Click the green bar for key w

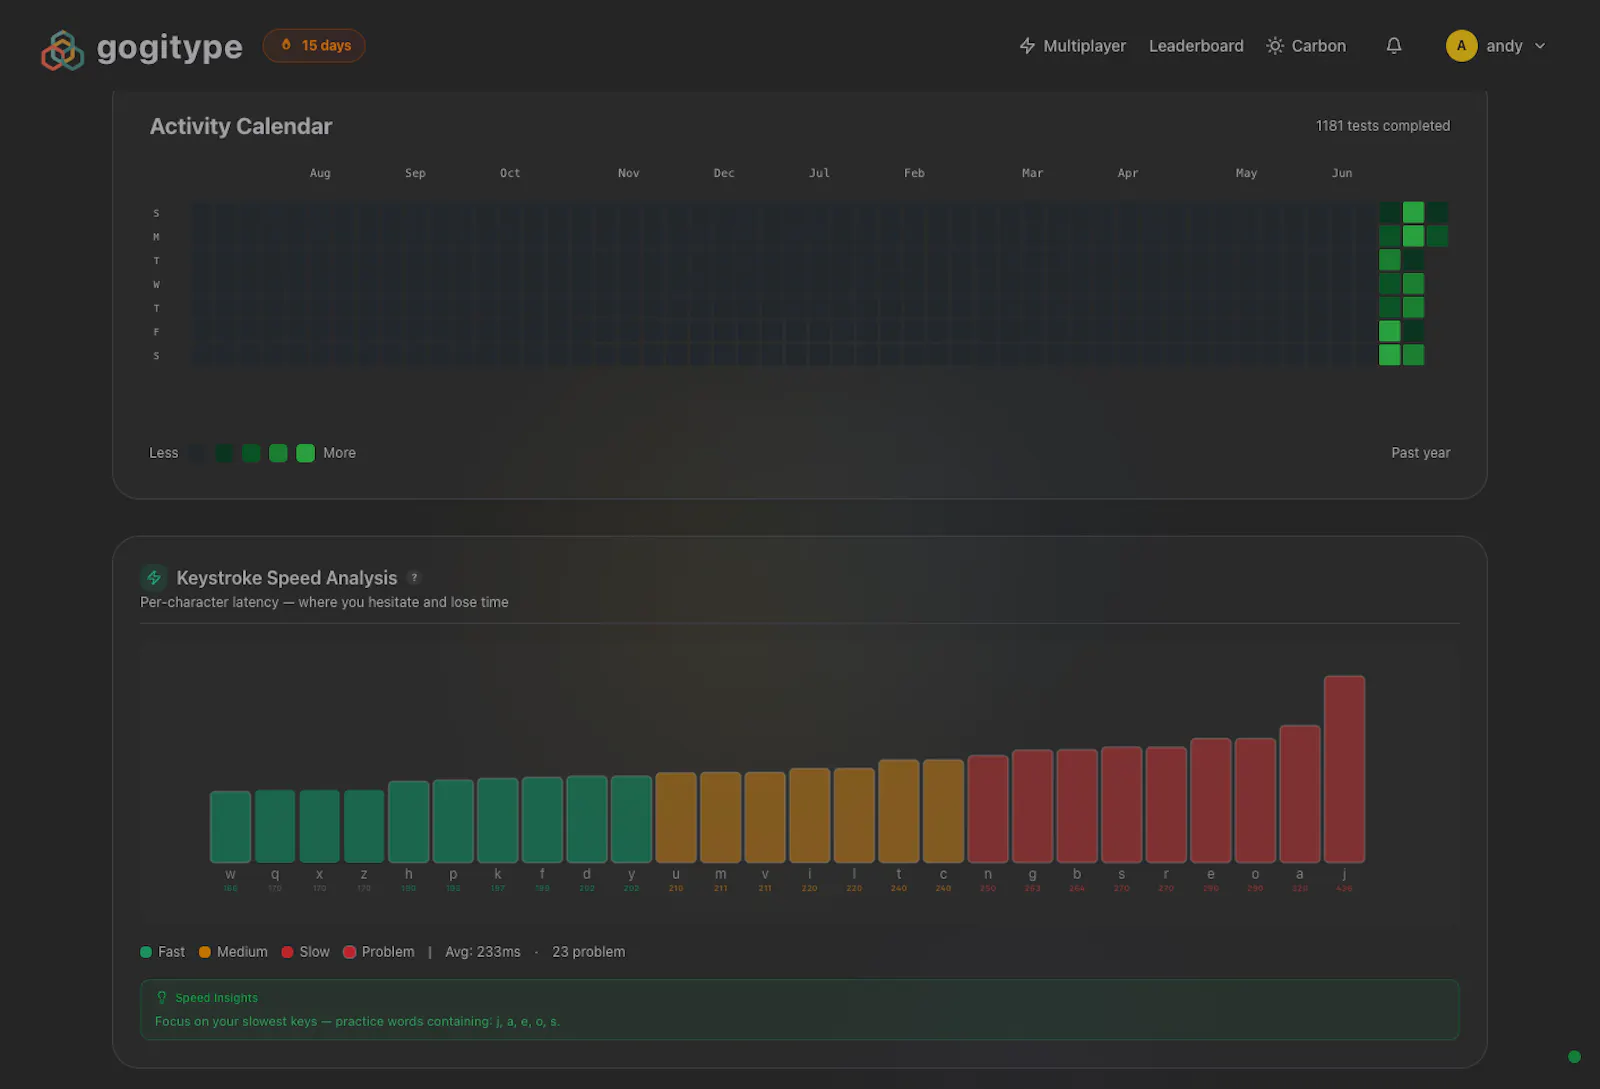pyautogui.click(x=230, y=827)
